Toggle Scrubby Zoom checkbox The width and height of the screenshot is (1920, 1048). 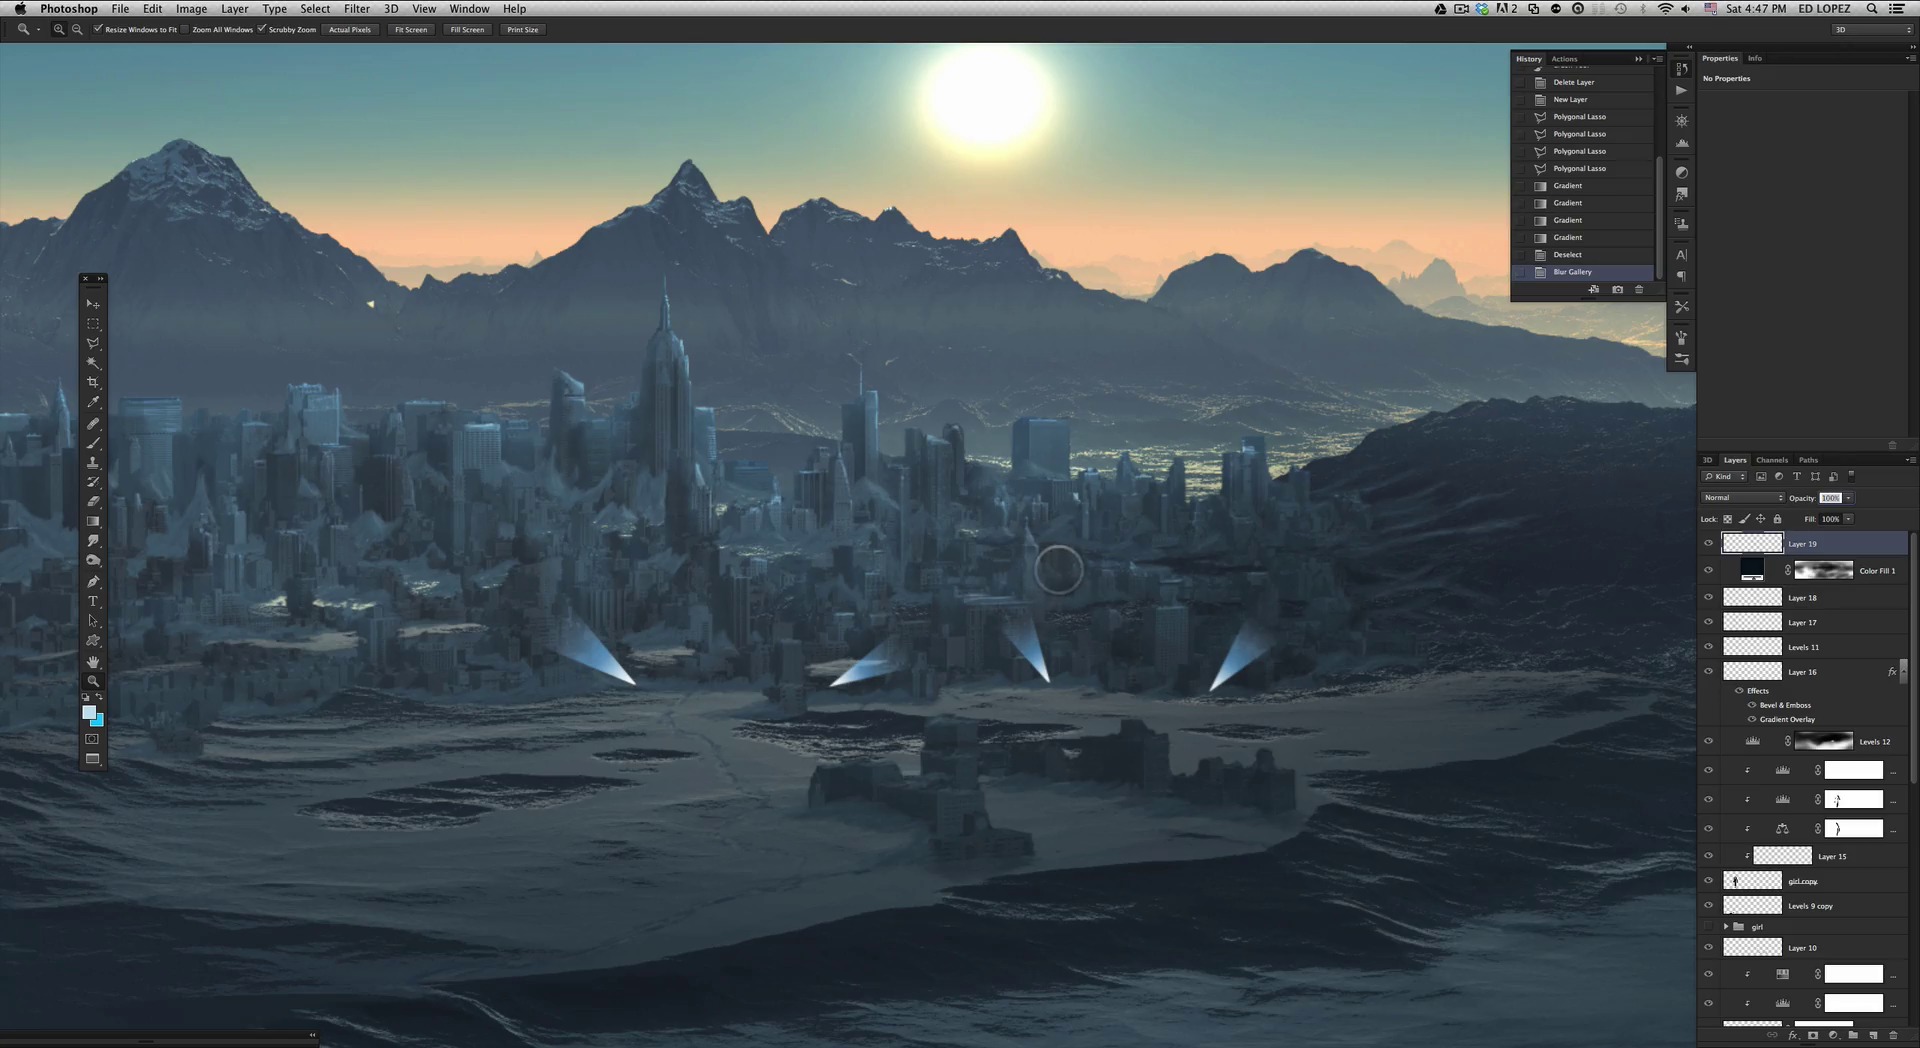262,29
